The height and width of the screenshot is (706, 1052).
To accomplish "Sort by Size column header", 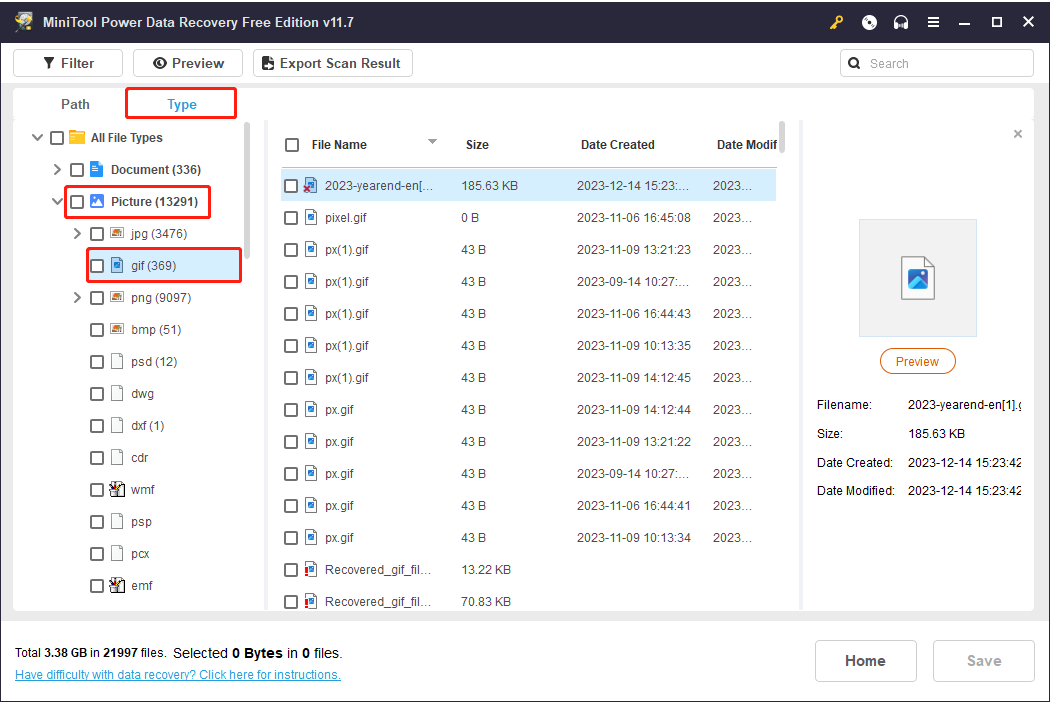I will click(477, 144).
